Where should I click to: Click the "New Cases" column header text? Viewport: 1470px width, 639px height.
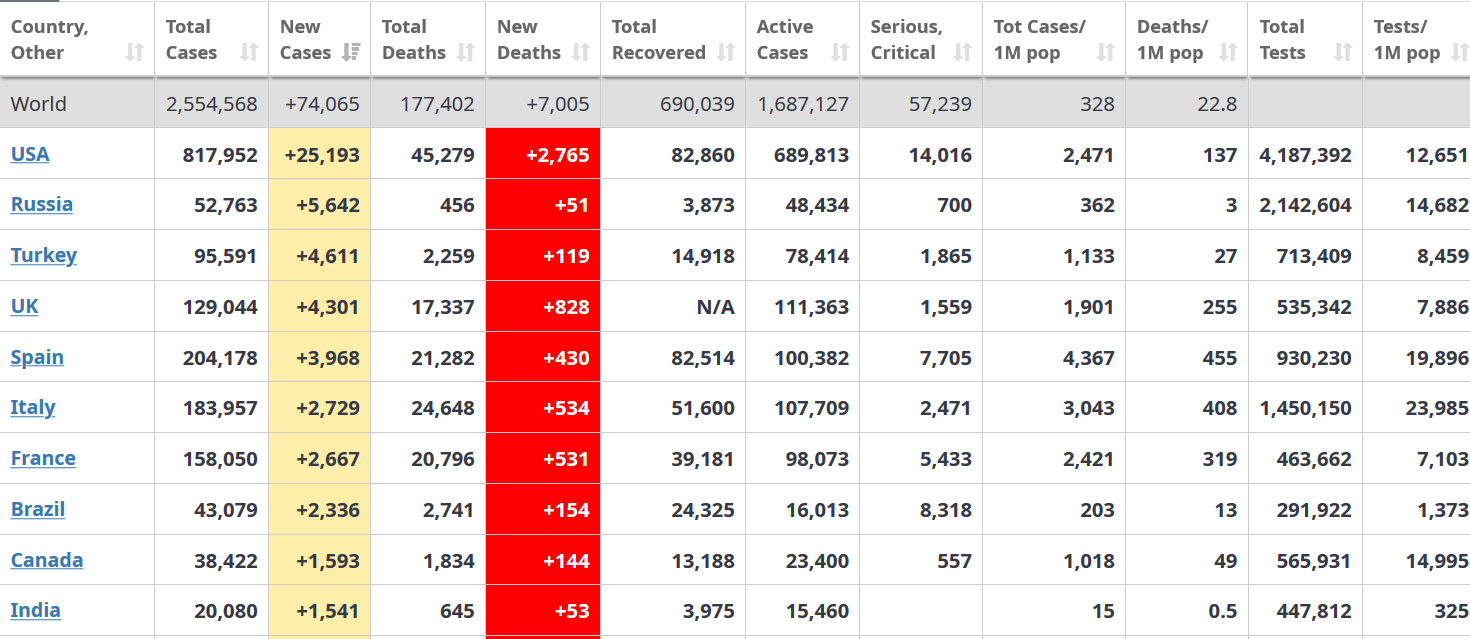click(305, 40)
